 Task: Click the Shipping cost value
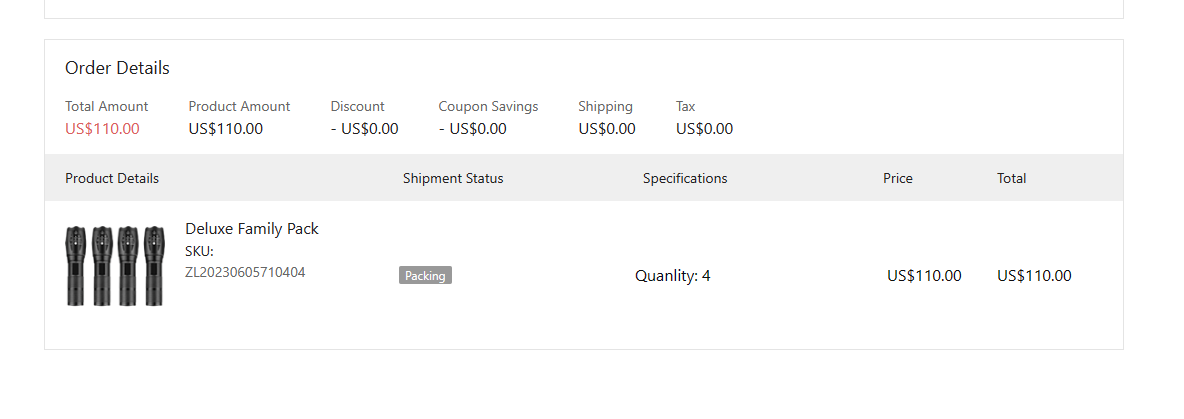tap(606, 129)
